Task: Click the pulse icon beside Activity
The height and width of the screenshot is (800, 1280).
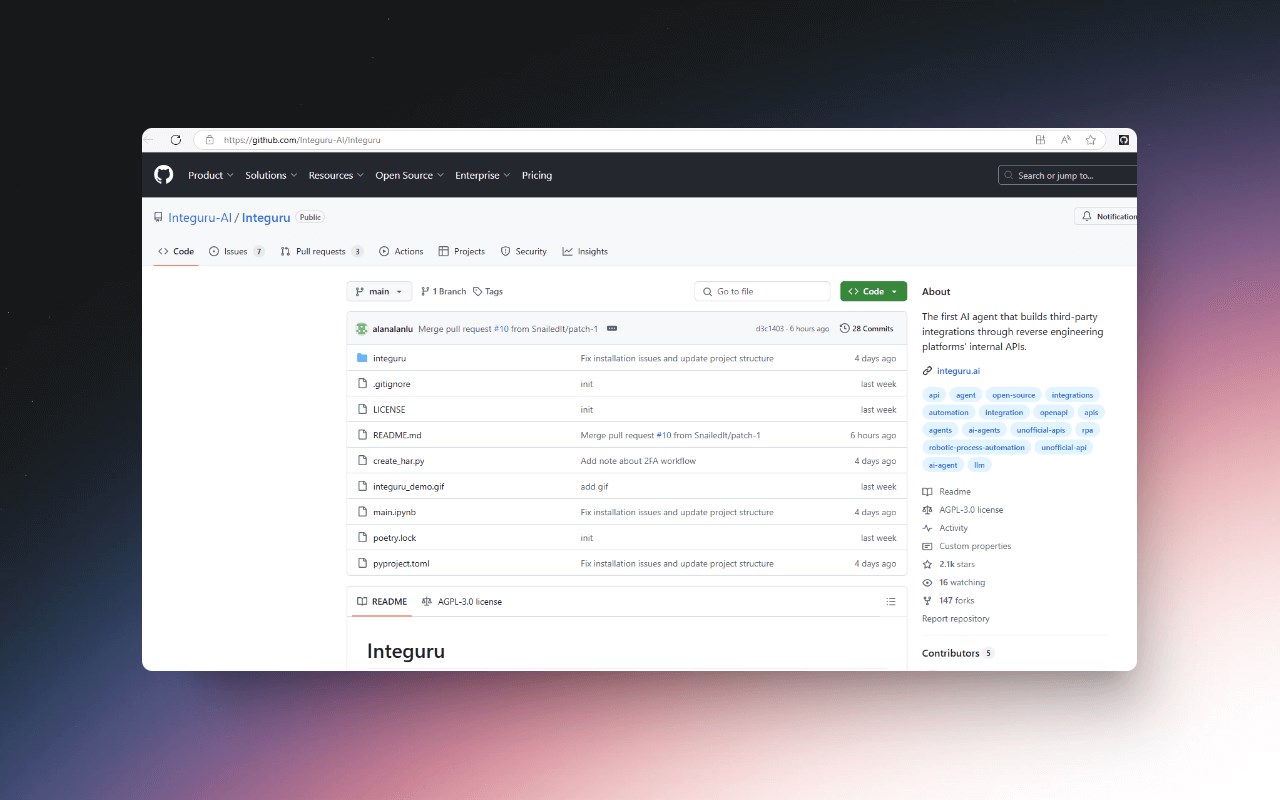Action: click(x=928, y=528)
